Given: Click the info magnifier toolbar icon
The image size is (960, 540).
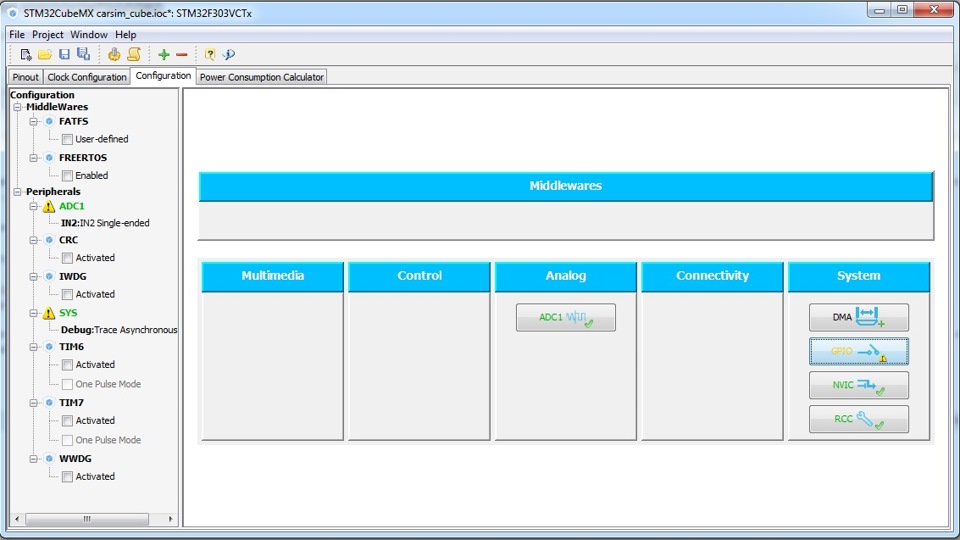Looking at the screenshot, I should pyautogui.click(x=228, y=54).
